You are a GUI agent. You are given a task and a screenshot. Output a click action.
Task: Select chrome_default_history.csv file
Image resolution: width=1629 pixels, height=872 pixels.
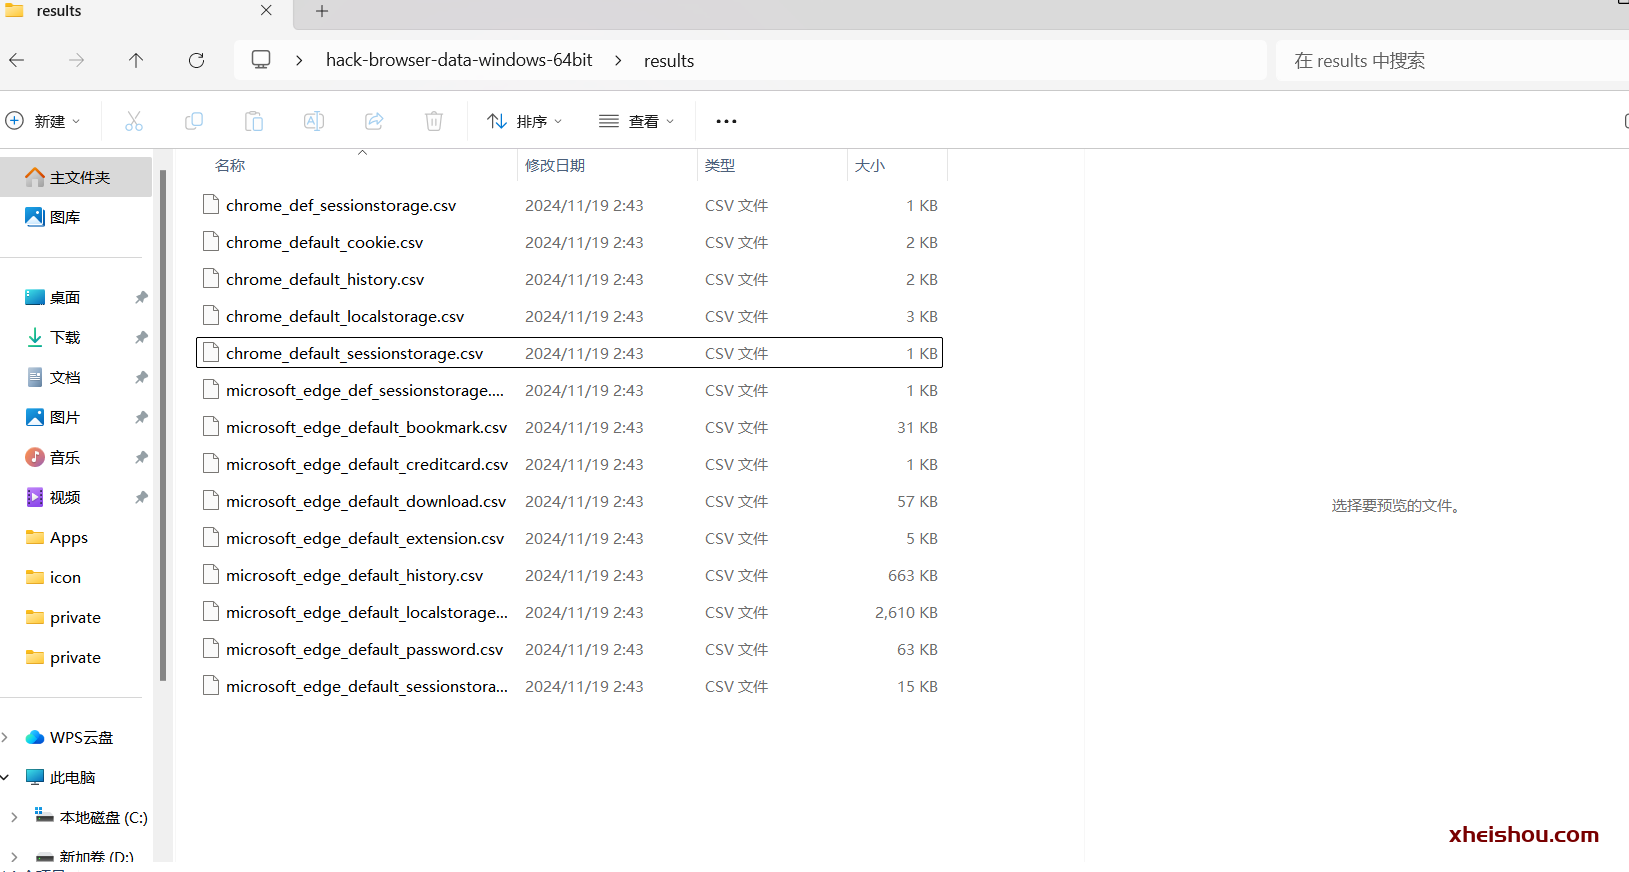pos(569,279)
